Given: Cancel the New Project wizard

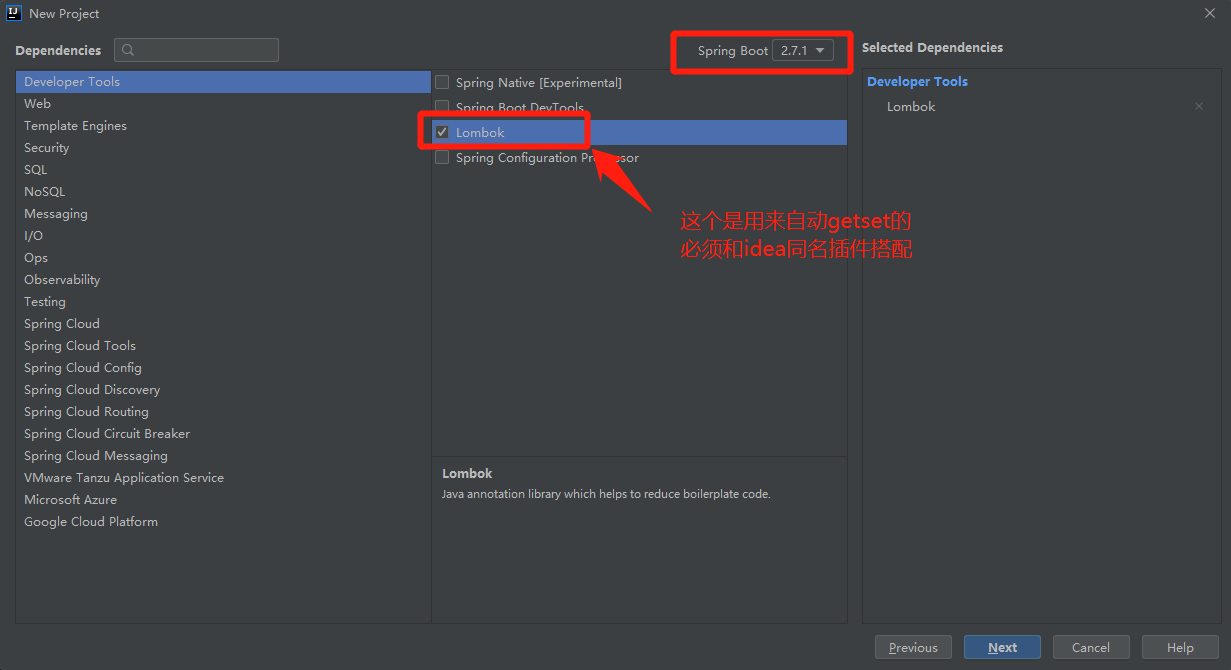Looking at the screenshot, I should 1091,647.
